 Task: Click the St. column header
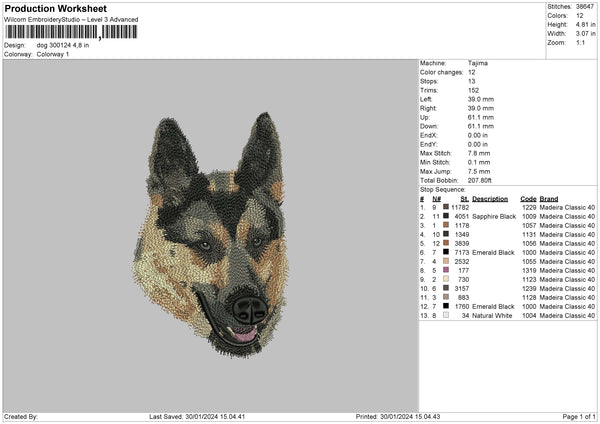click(464, 198)
